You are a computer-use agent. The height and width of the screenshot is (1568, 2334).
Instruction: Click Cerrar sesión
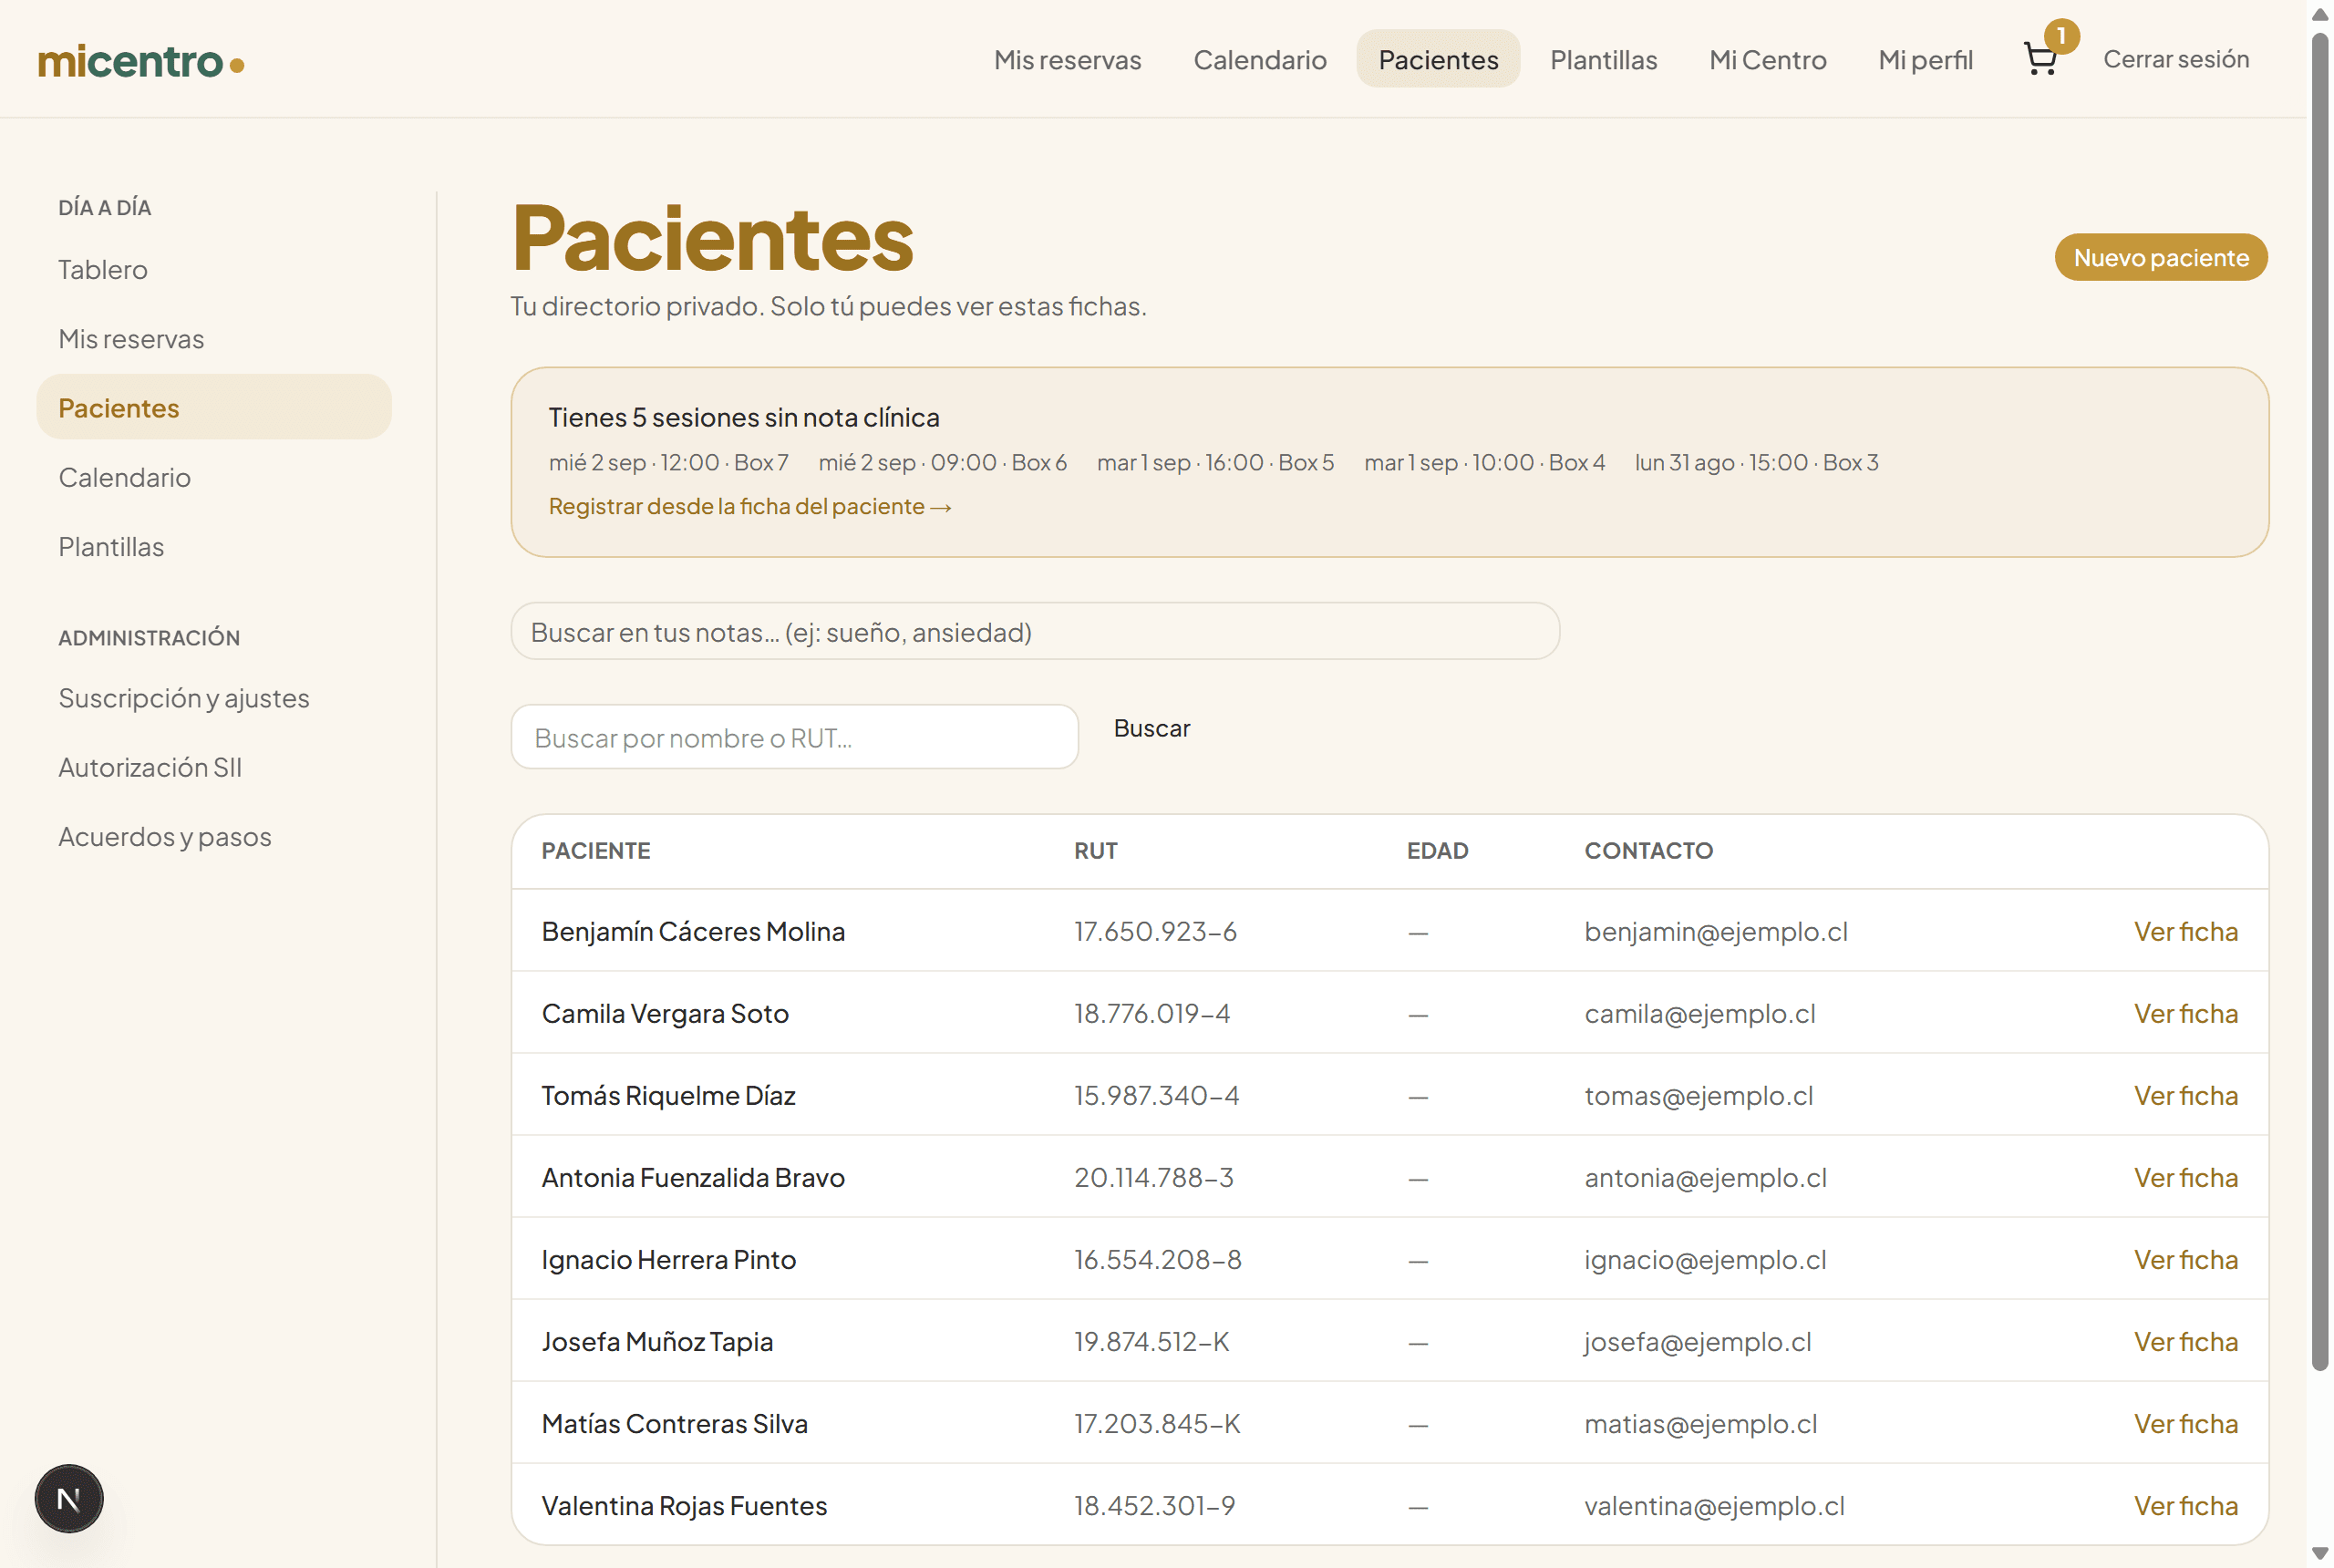2176,59
